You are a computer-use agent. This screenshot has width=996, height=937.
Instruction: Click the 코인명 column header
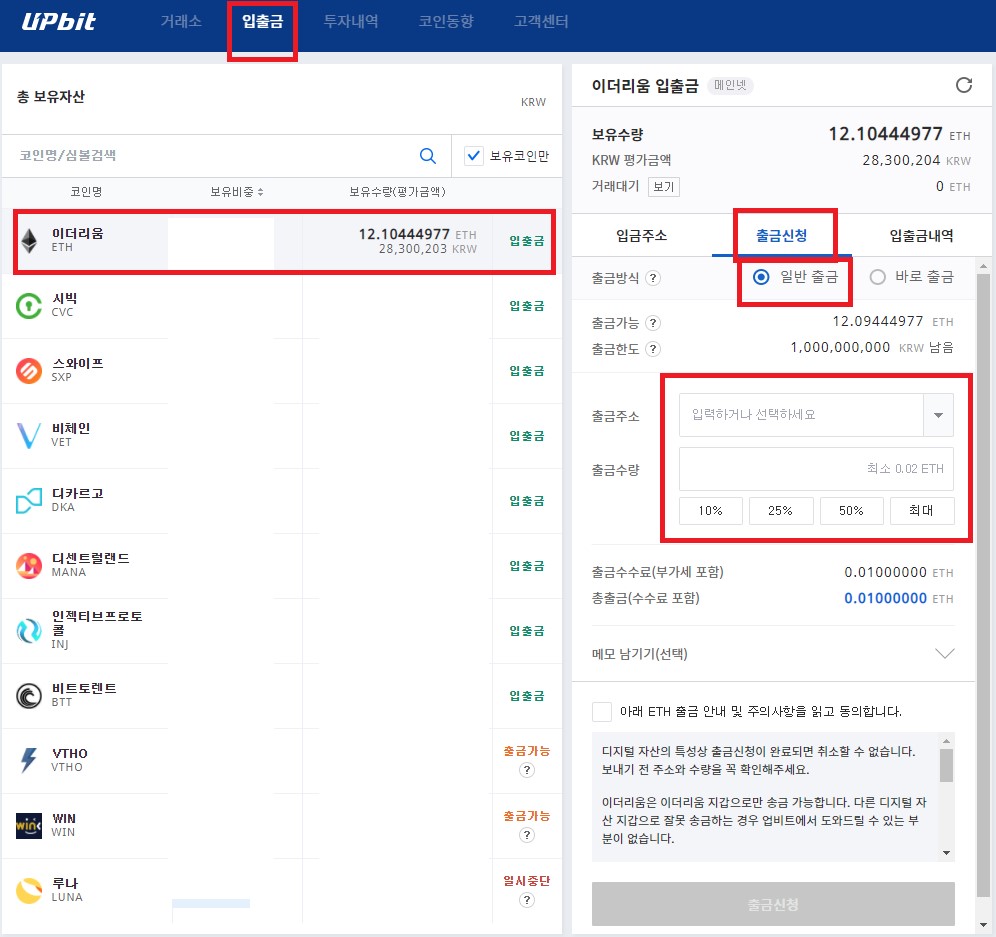point(86,192)
